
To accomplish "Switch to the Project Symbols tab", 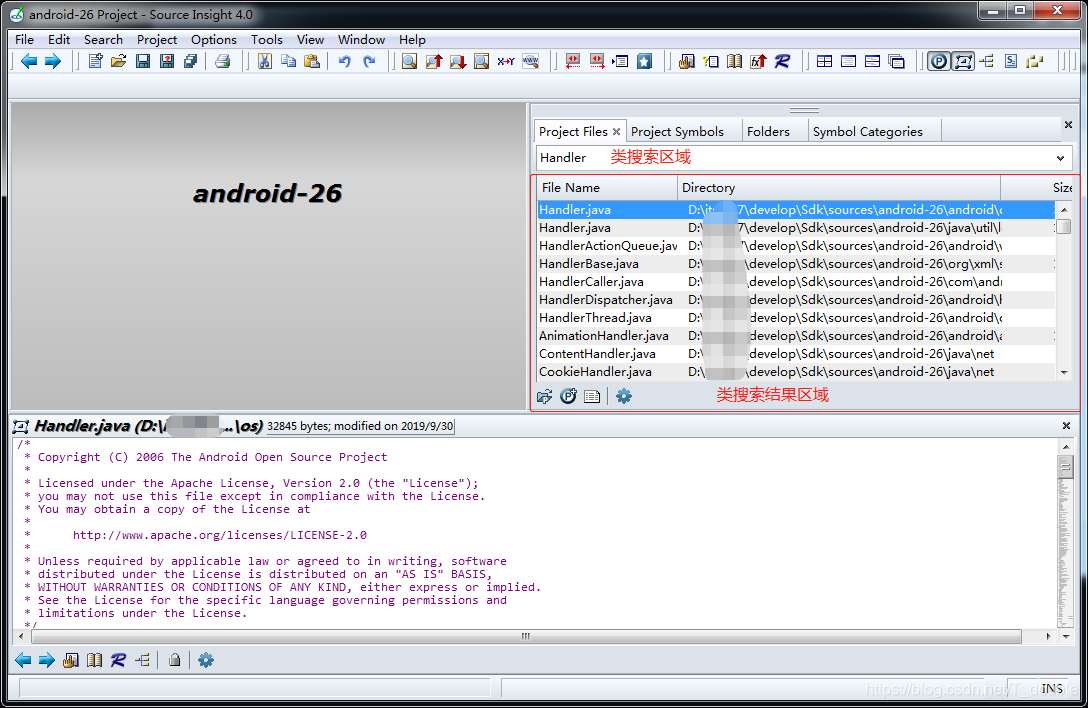I will tap(677, 132).
